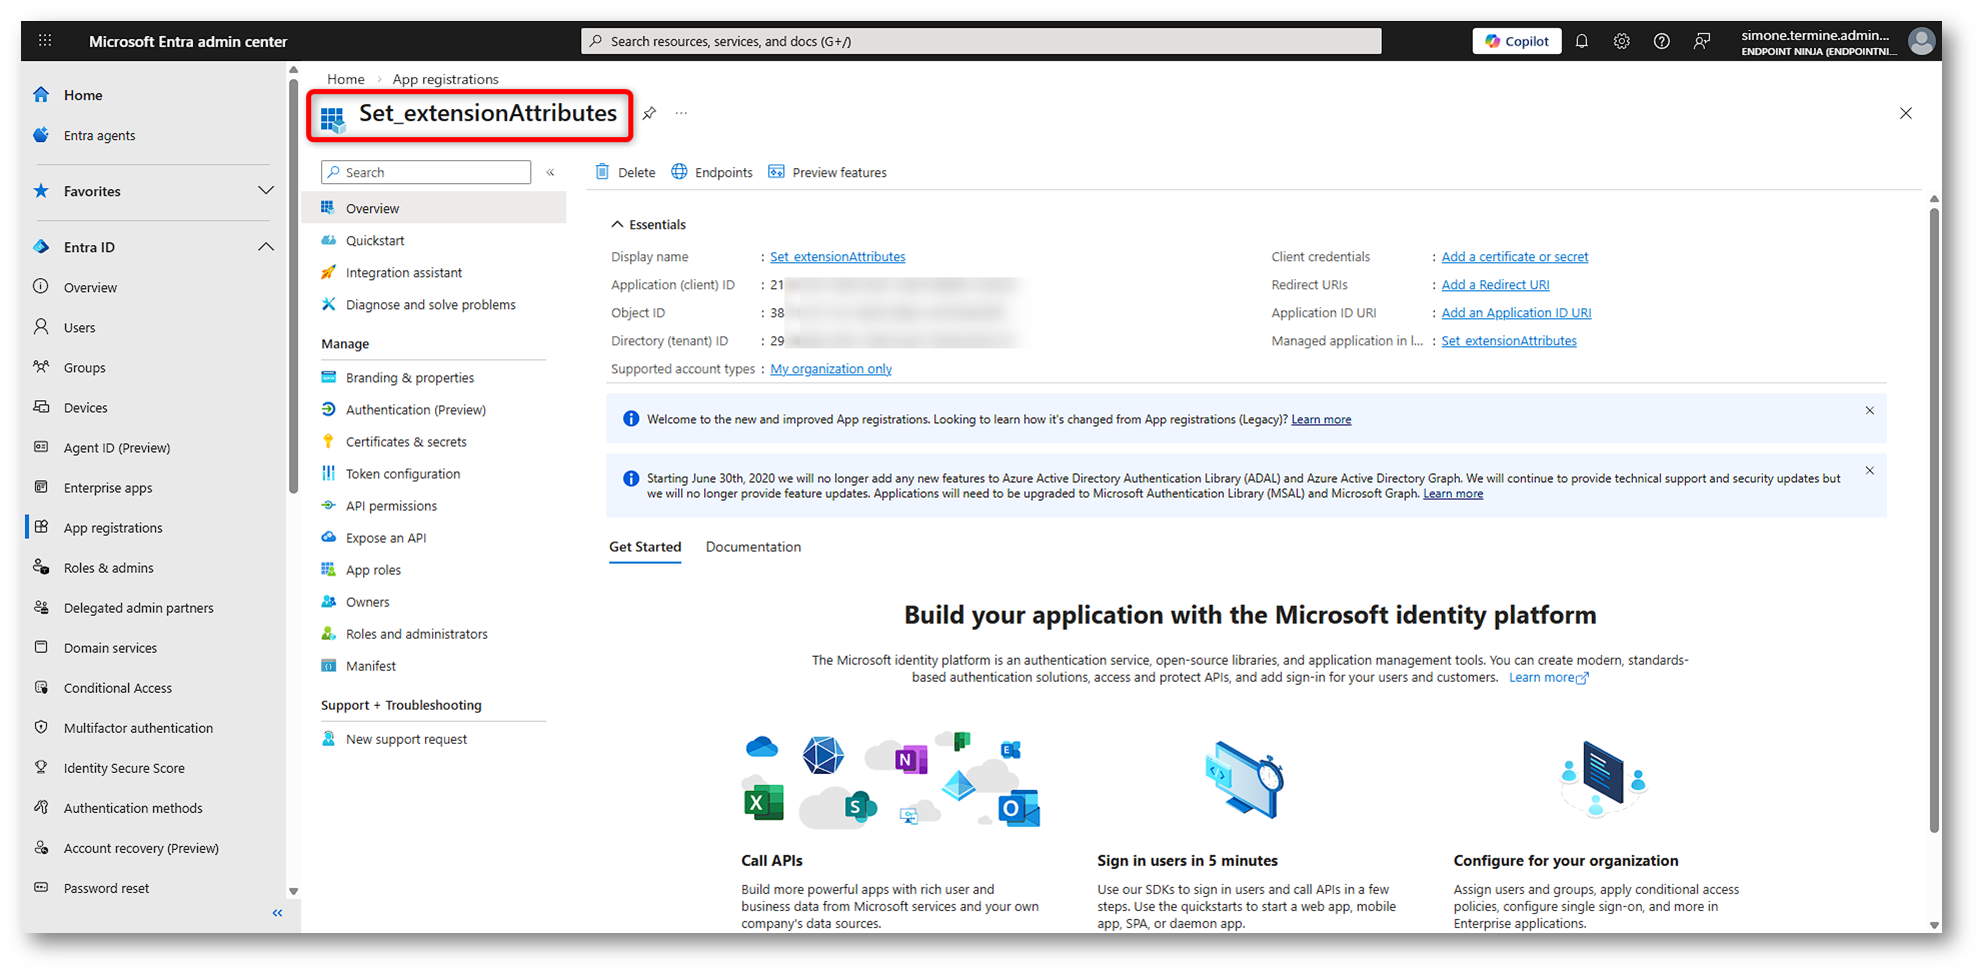Pin the Set_extensionAttributes app page

pyautogui.click(x=649, y=113)
